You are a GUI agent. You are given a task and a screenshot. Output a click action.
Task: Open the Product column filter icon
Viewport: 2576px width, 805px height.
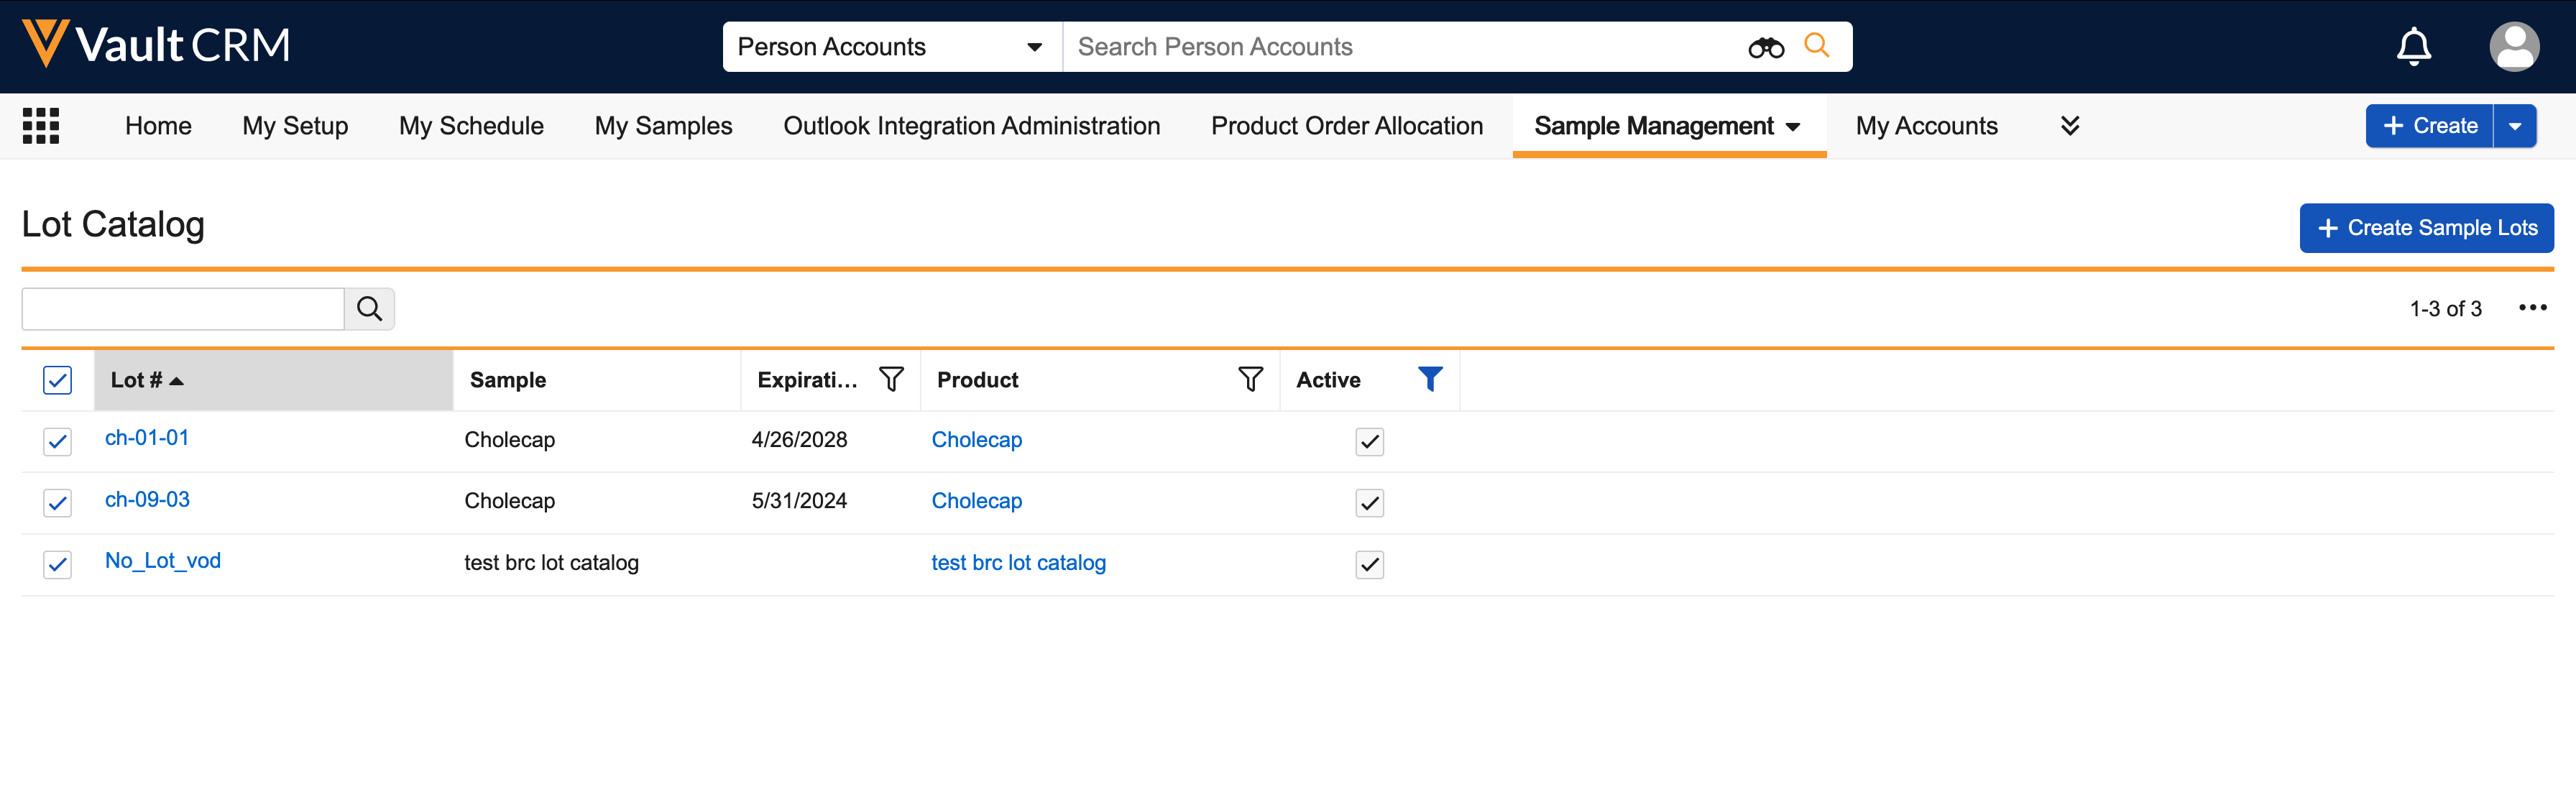[x=1249, y=379]
